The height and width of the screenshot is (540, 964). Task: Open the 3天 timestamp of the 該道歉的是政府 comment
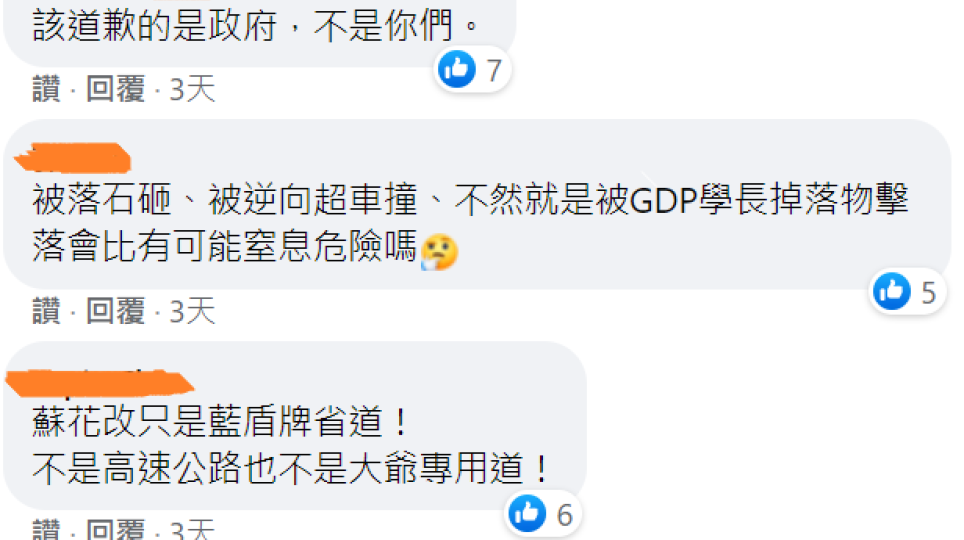[x=192, y=89]
